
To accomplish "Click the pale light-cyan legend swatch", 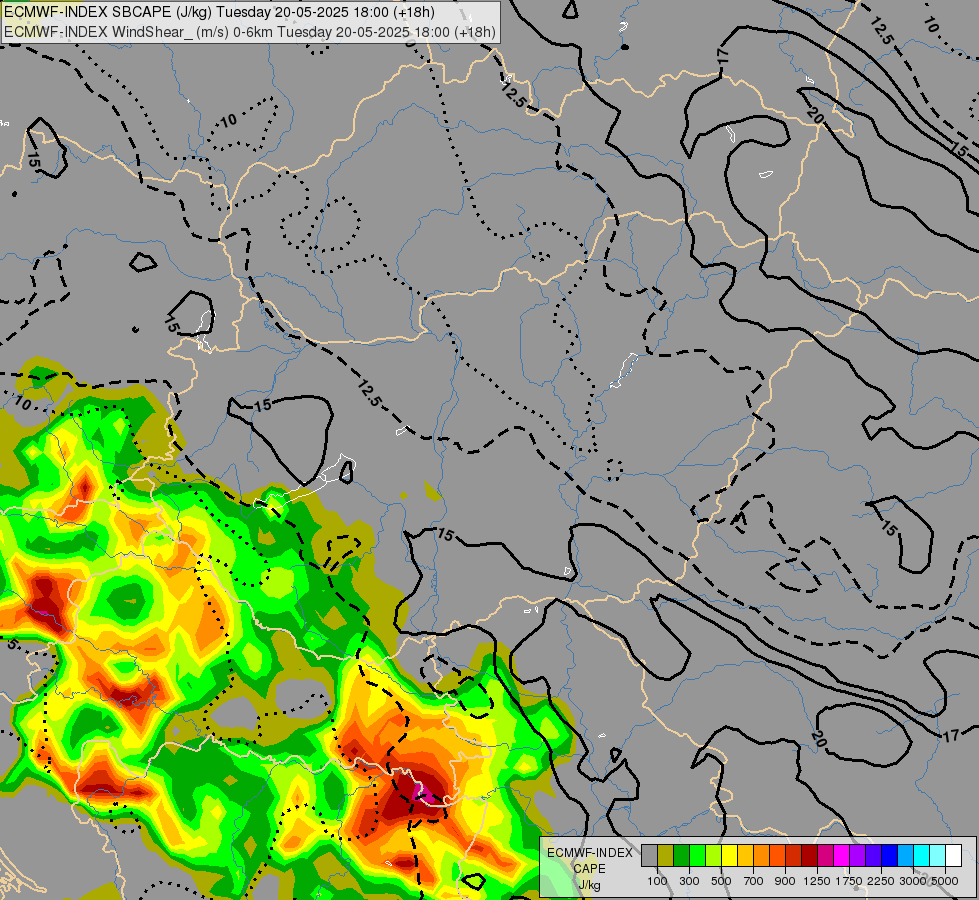I will (937, 856).
